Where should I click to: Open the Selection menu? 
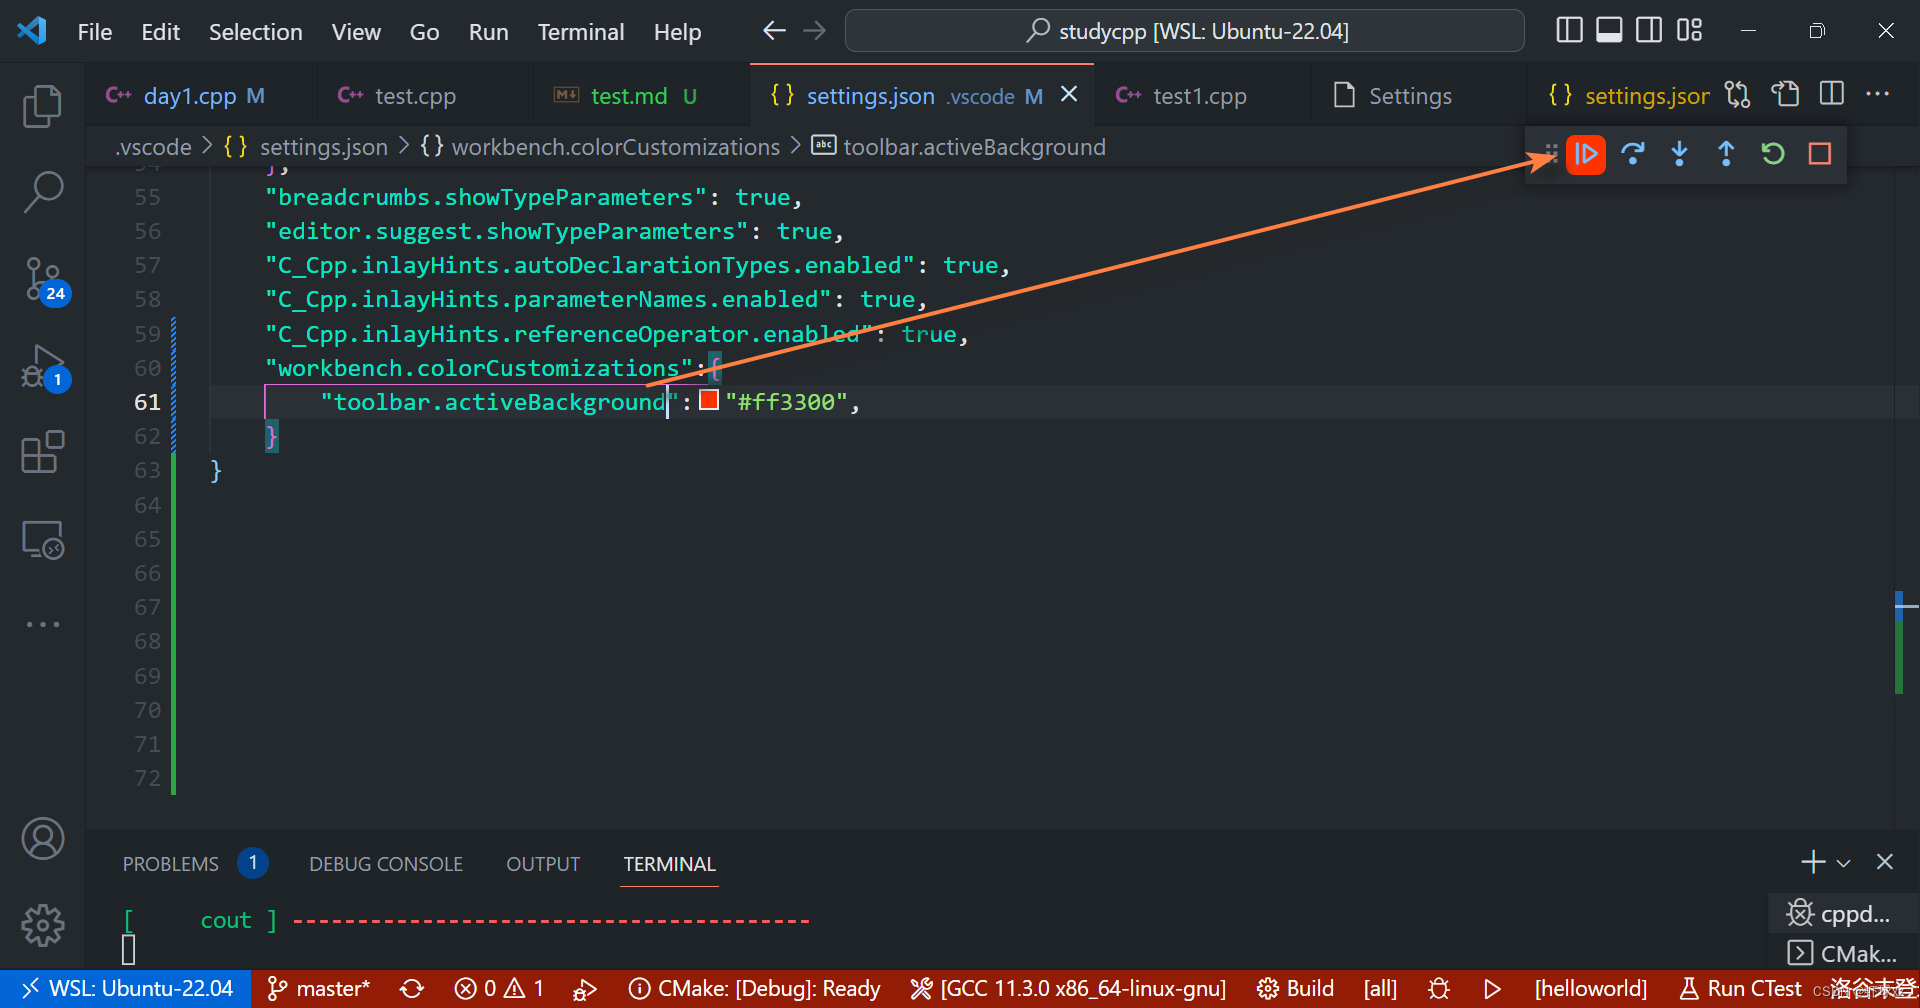tap(255, 32)
